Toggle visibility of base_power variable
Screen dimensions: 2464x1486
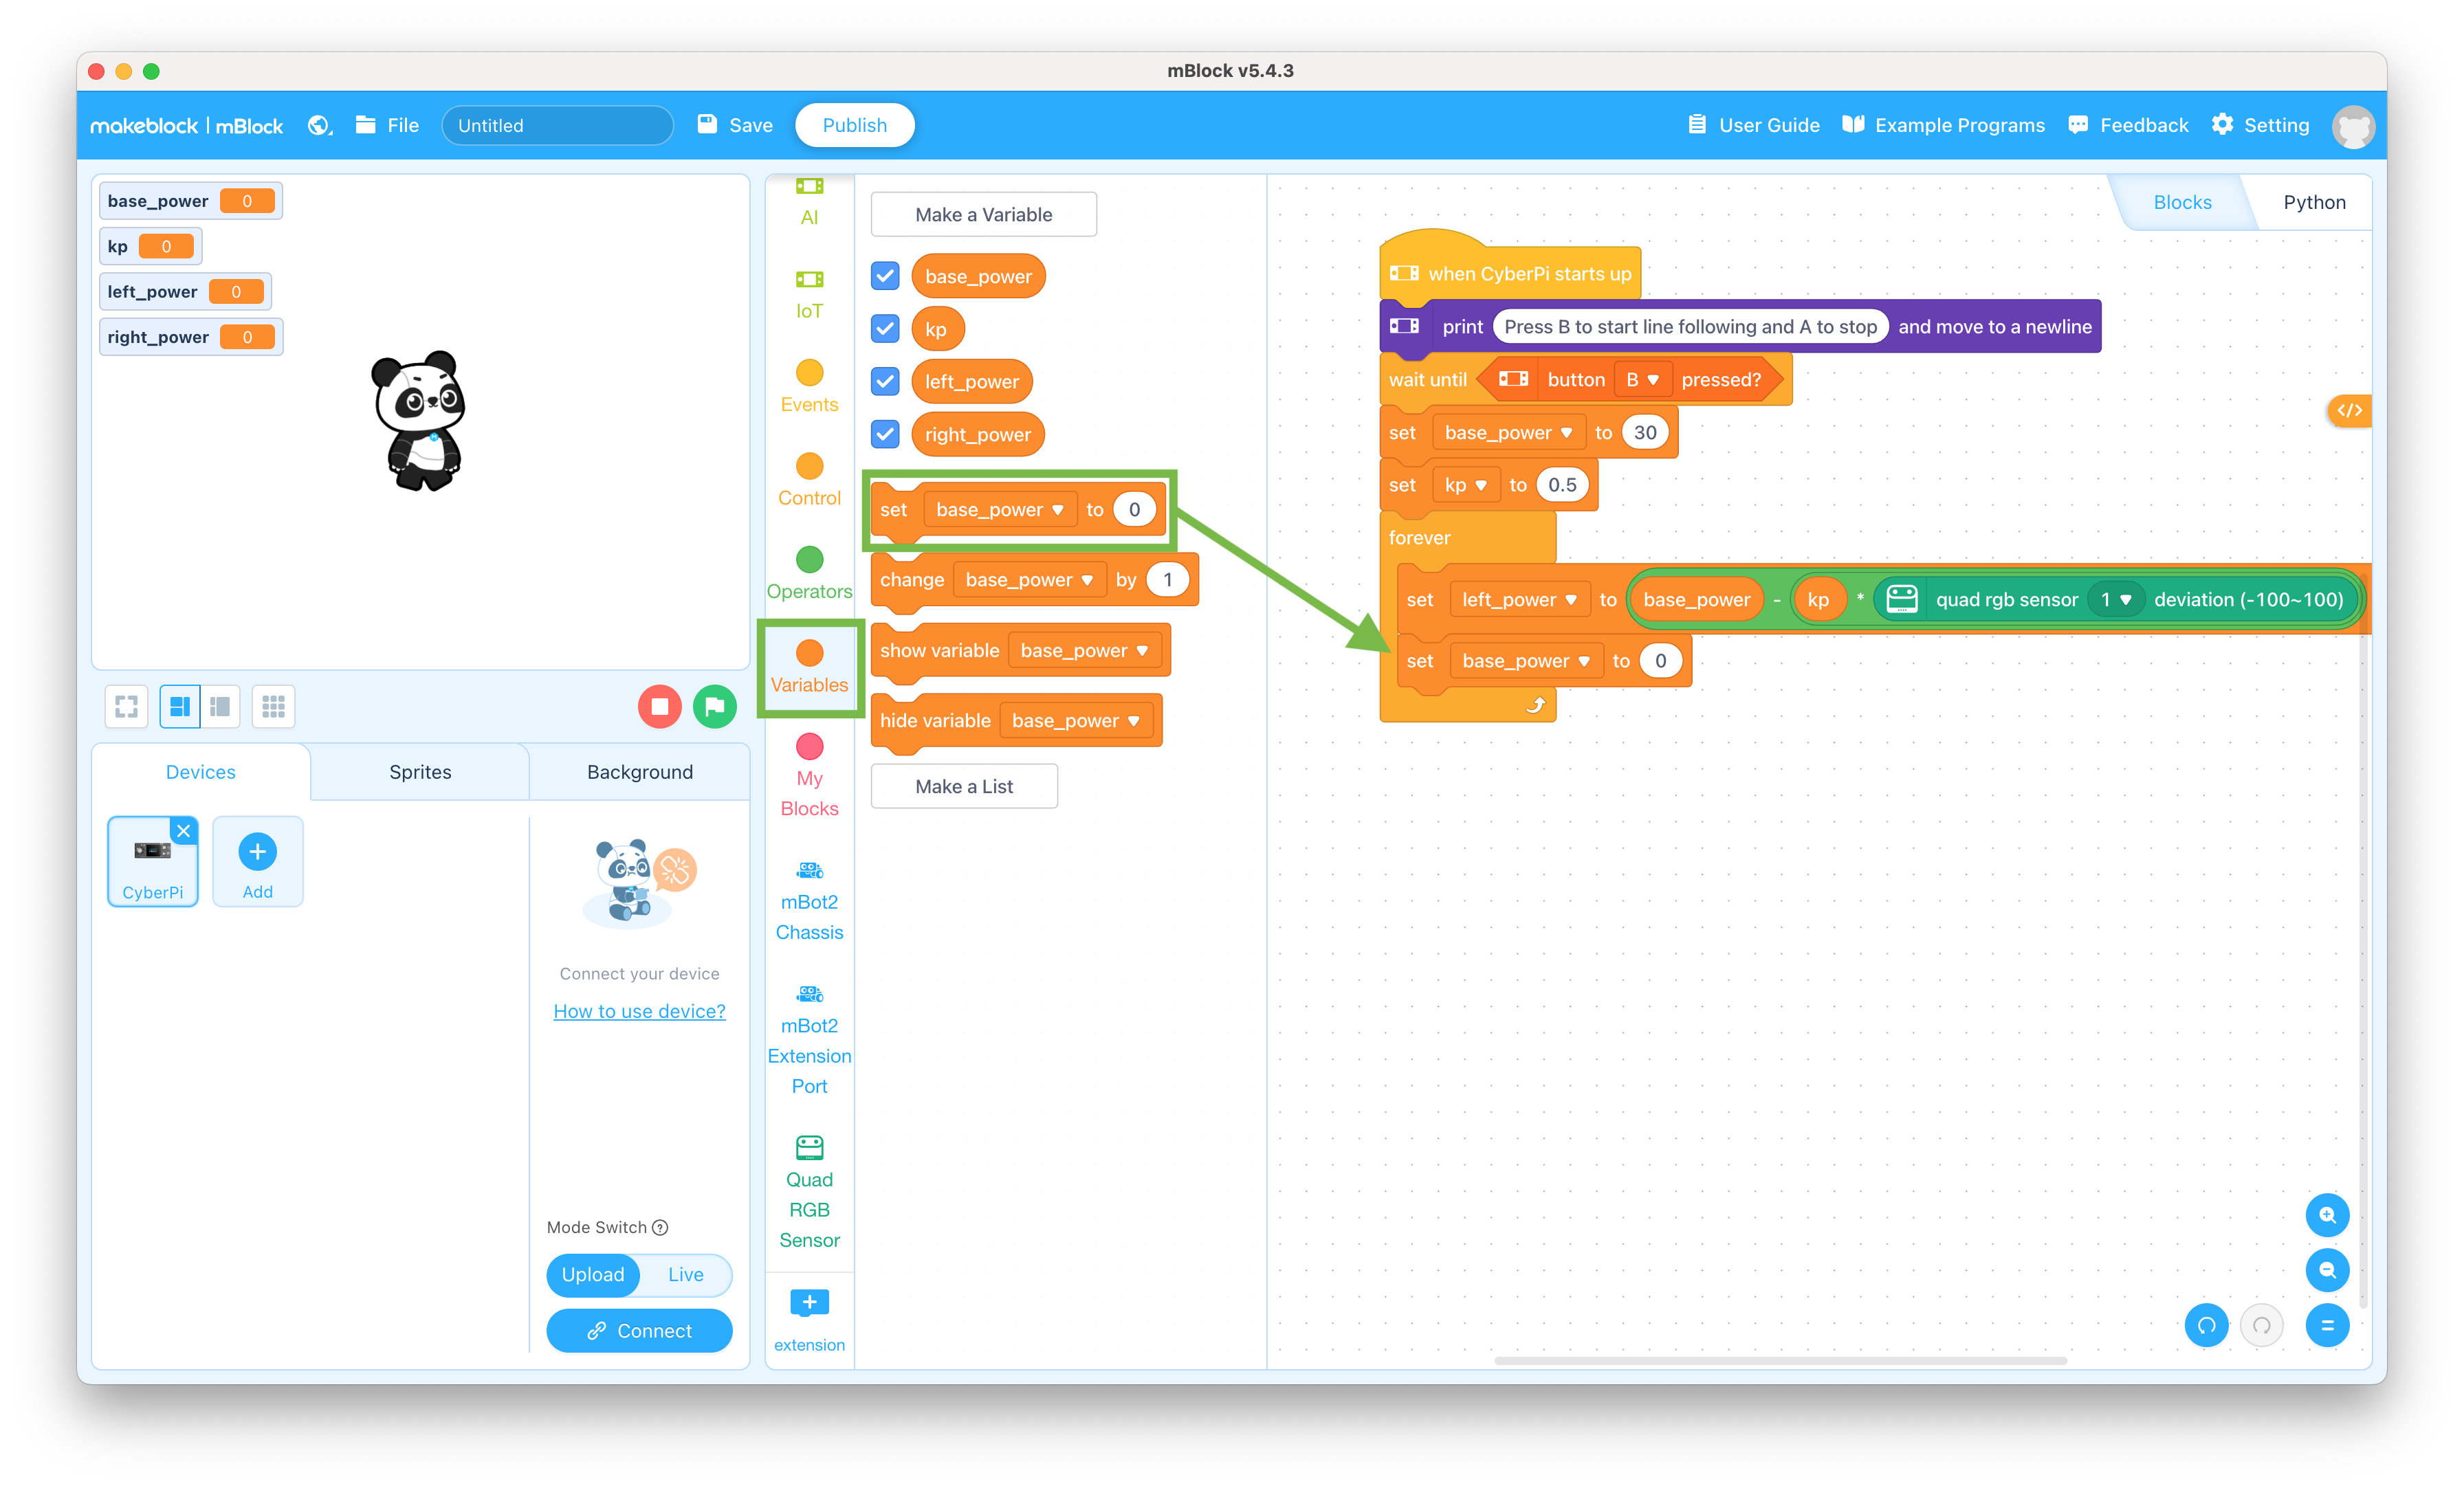tap(885, 276)
